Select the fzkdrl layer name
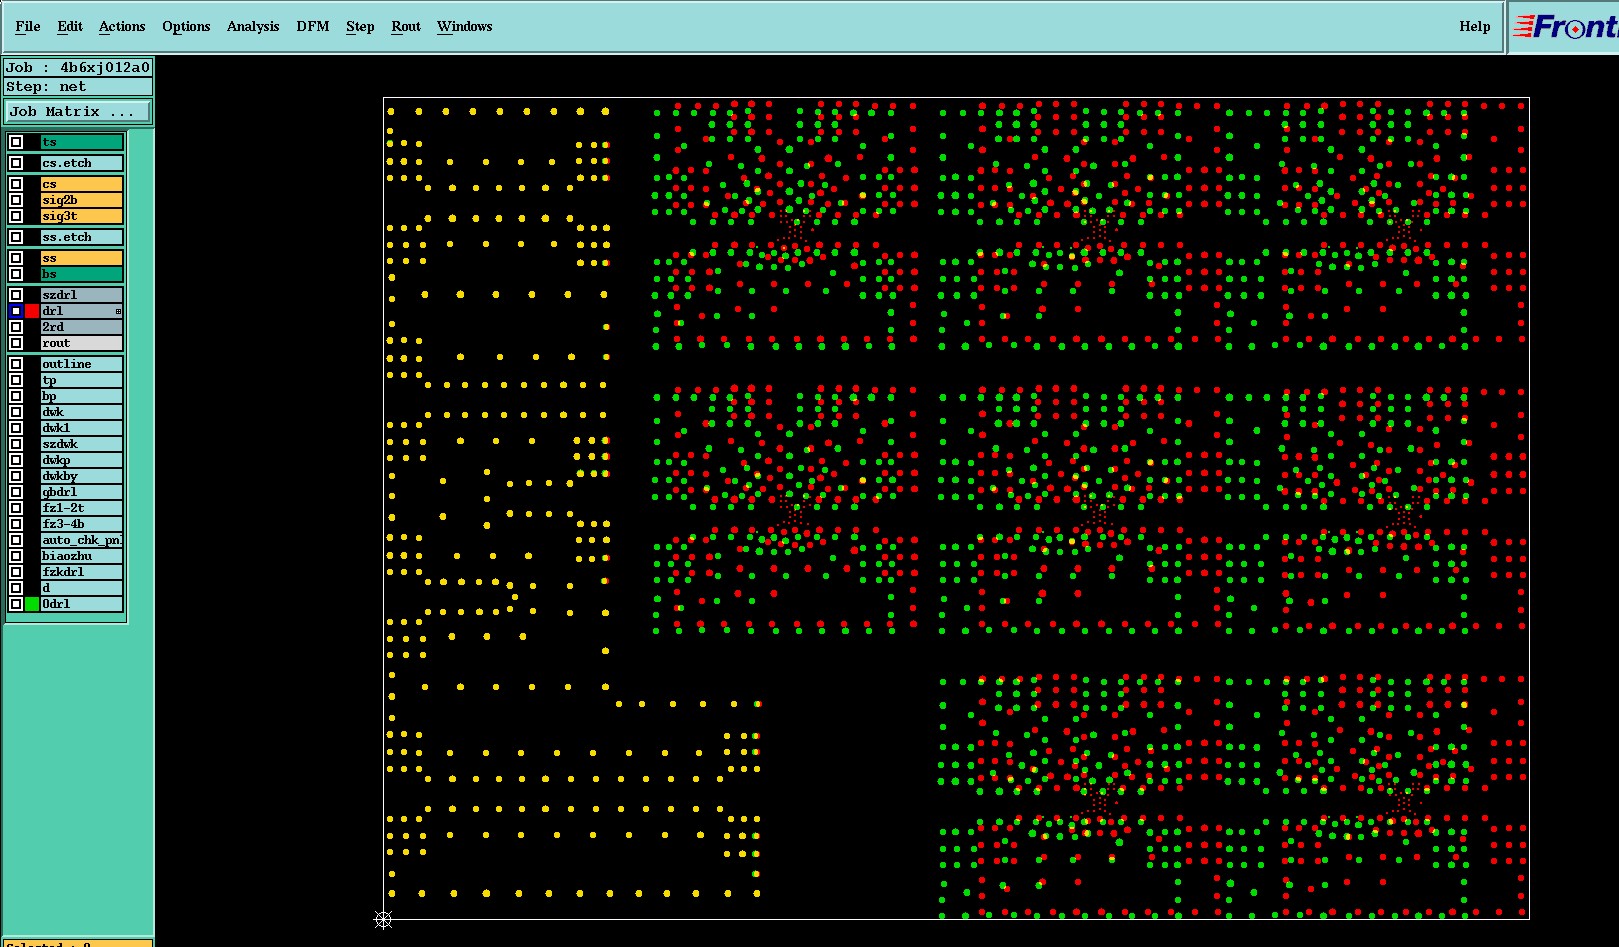This screenshot has height=947, width=1619. pos(82,572)
